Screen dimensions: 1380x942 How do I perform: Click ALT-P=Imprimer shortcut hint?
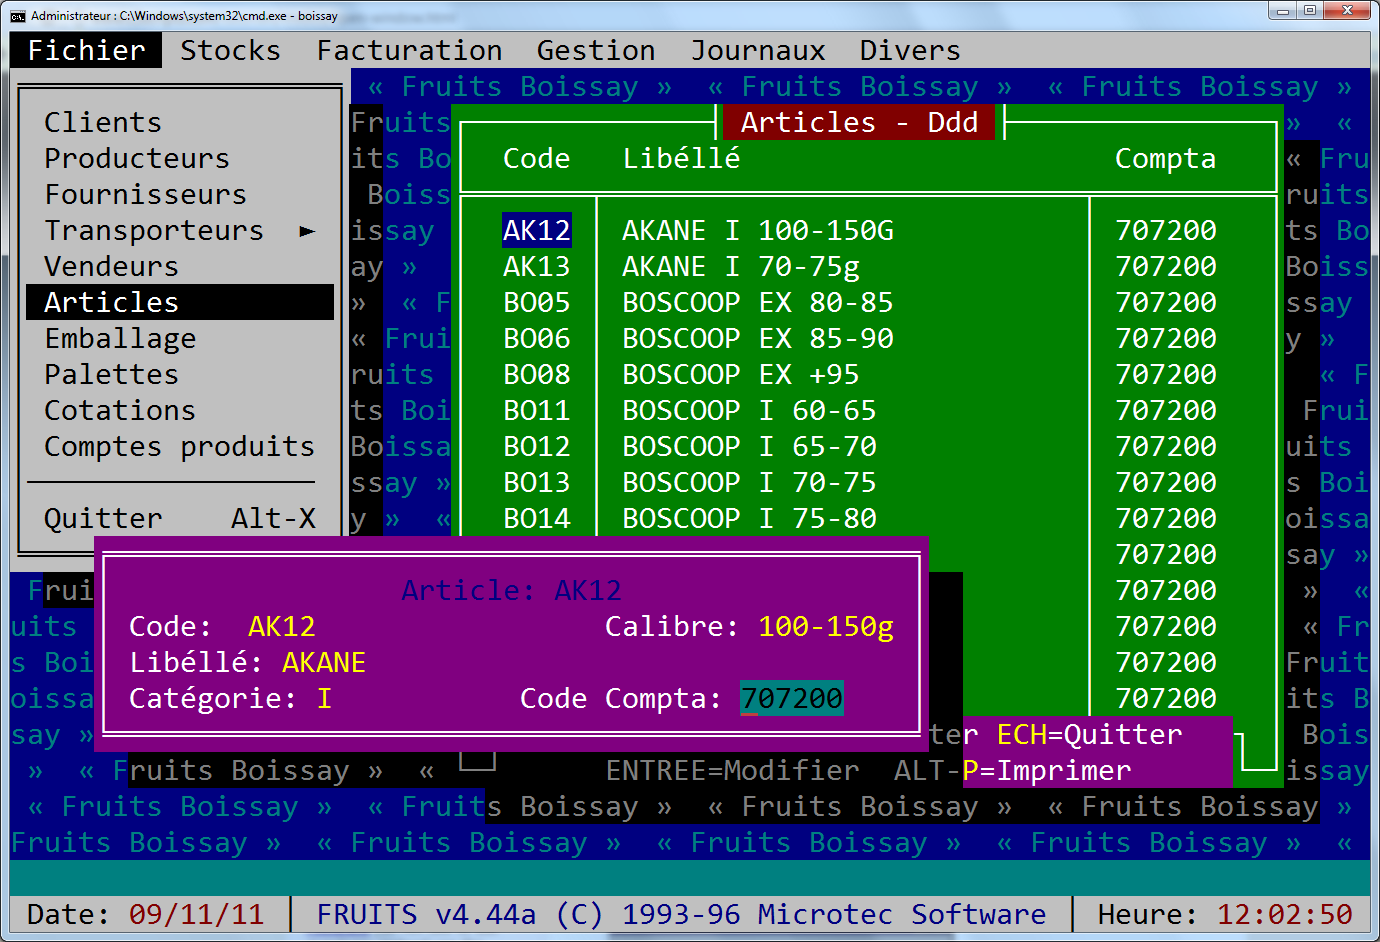pos(1013,770)
